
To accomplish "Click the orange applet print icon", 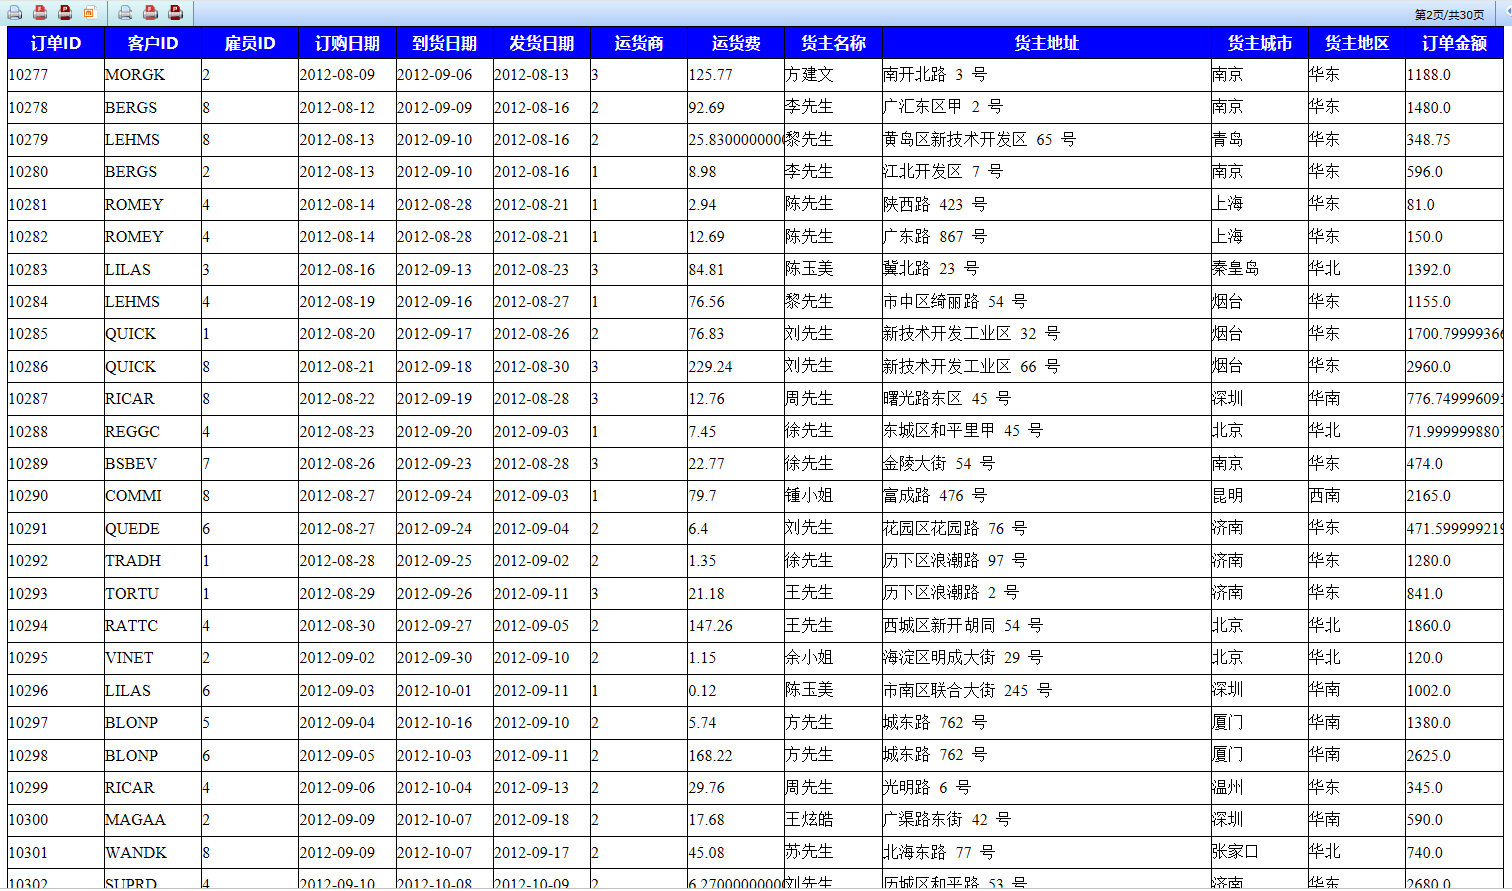I will click(89, 13).
